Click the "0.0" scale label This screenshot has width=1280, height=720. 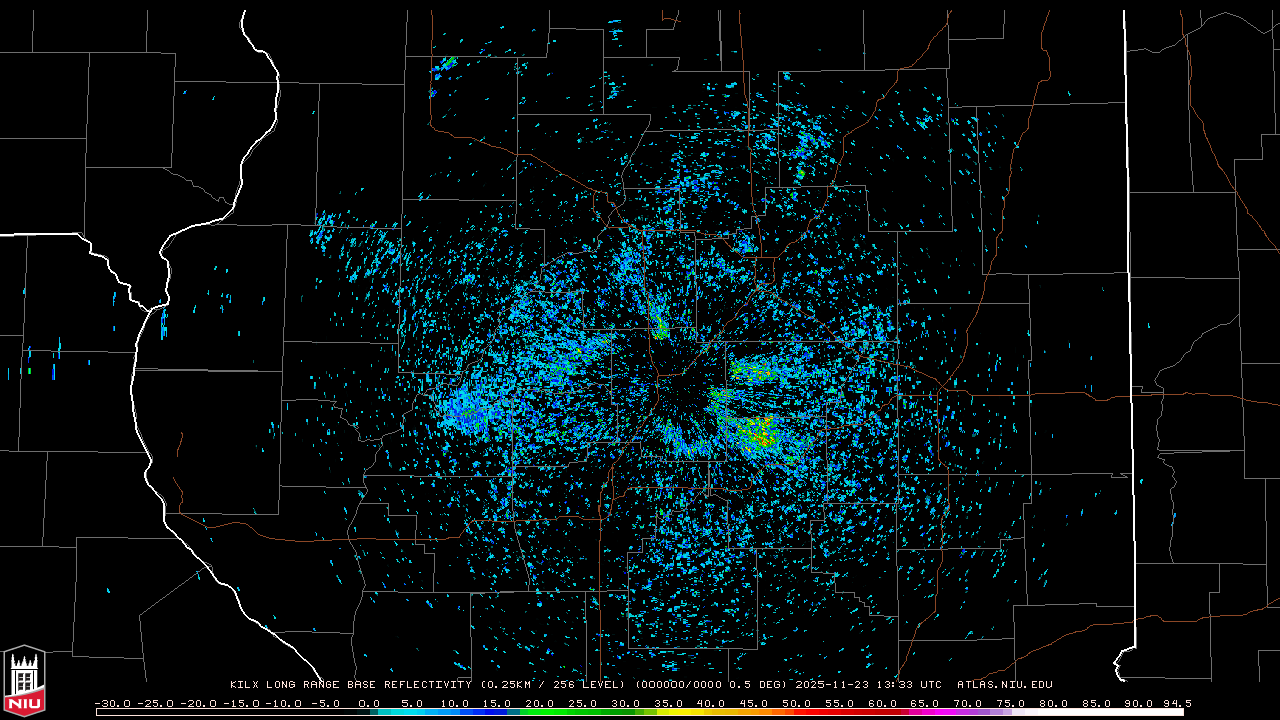point(369,703)
